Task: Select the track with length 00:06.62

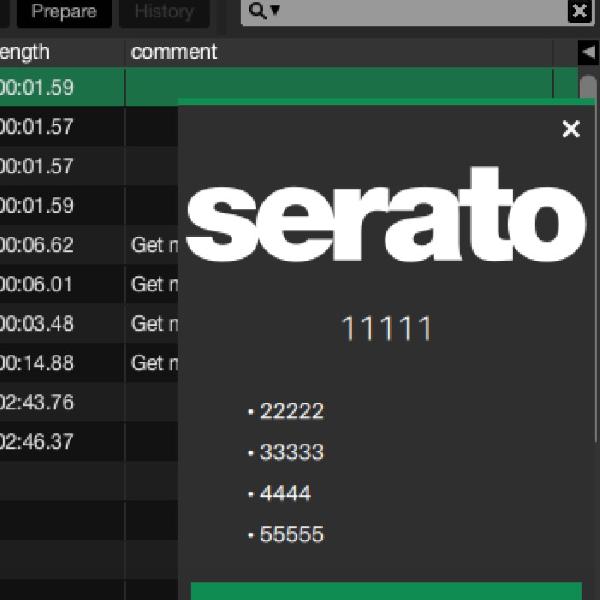Action: click(x=89, y=245)
